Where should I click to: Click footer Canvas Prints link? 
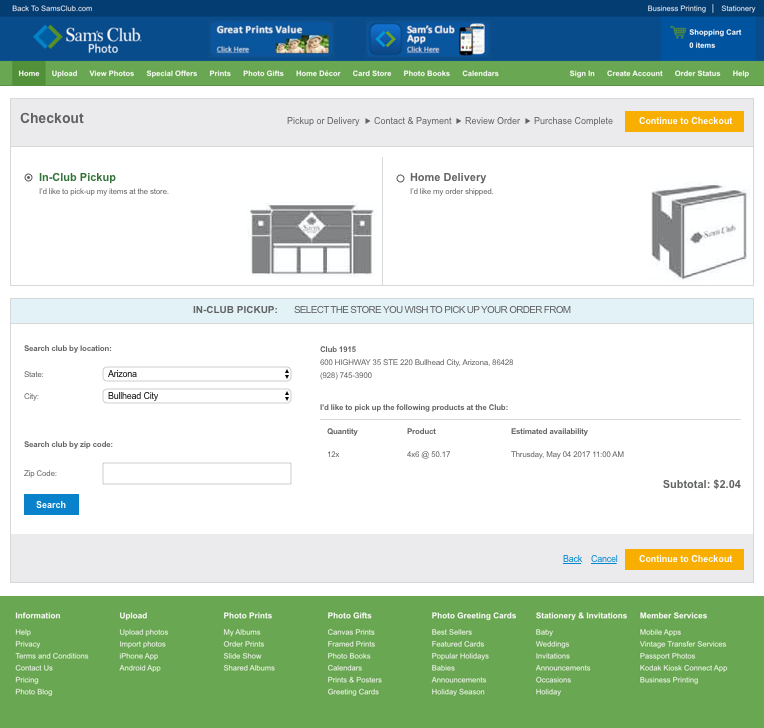[351, 632]
